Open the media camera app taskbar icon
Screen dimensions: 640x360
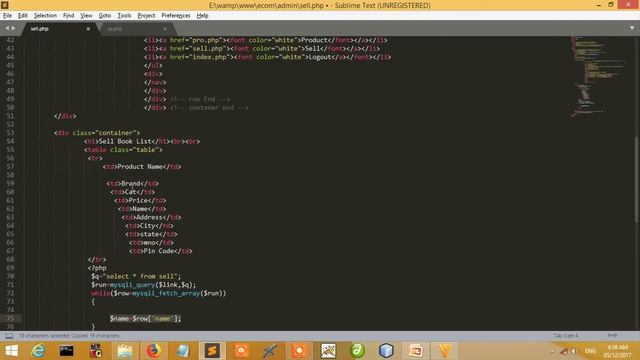96,351
